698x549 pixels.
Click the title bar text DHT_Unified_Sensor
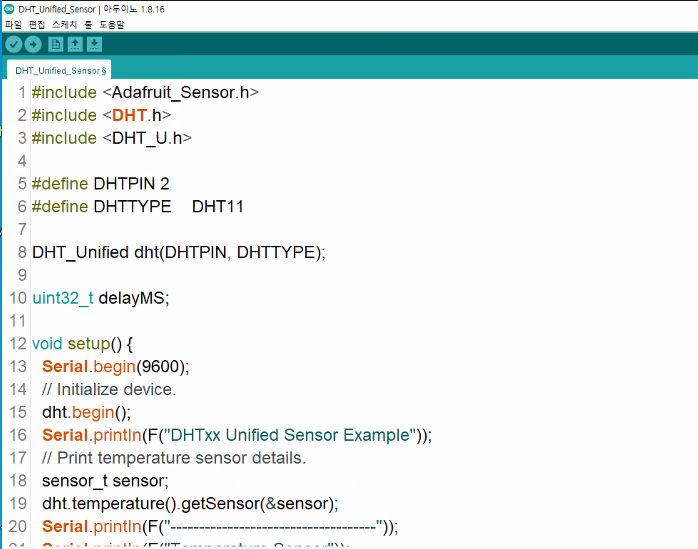(x=57, y=9)
